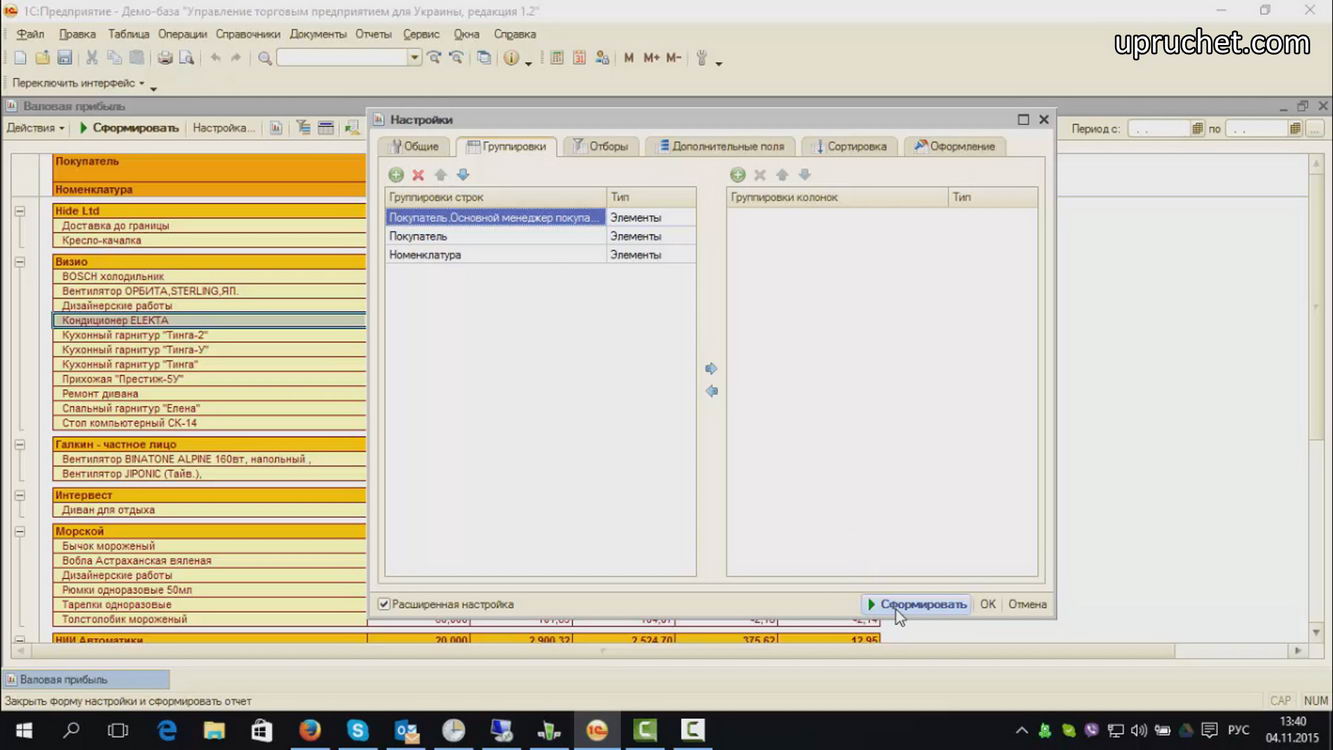Screen dimensions: 1333x750
Task: Uncheck Расширенная настройка checkbox
Action: tap(384, 604)
